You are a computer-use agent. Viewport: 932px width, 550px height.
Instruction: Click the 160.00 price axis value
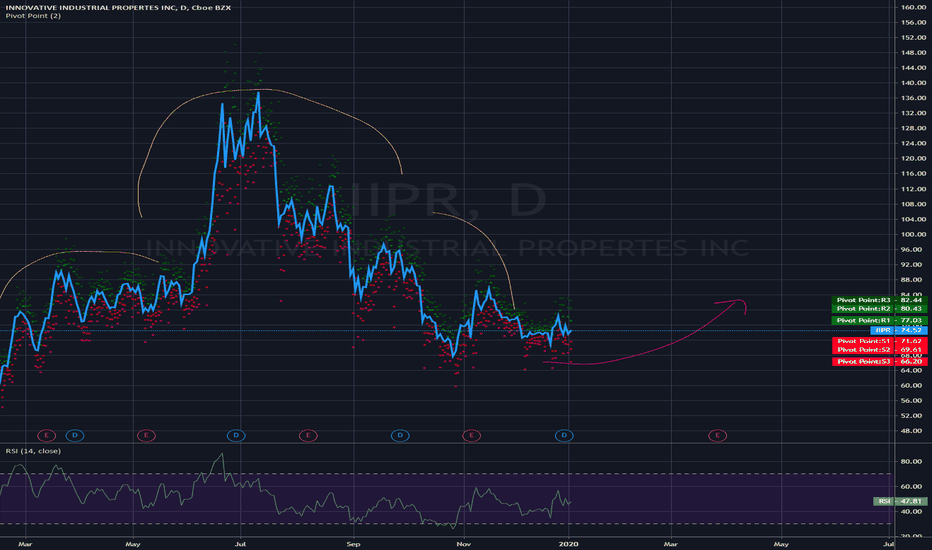pos(913,7)
